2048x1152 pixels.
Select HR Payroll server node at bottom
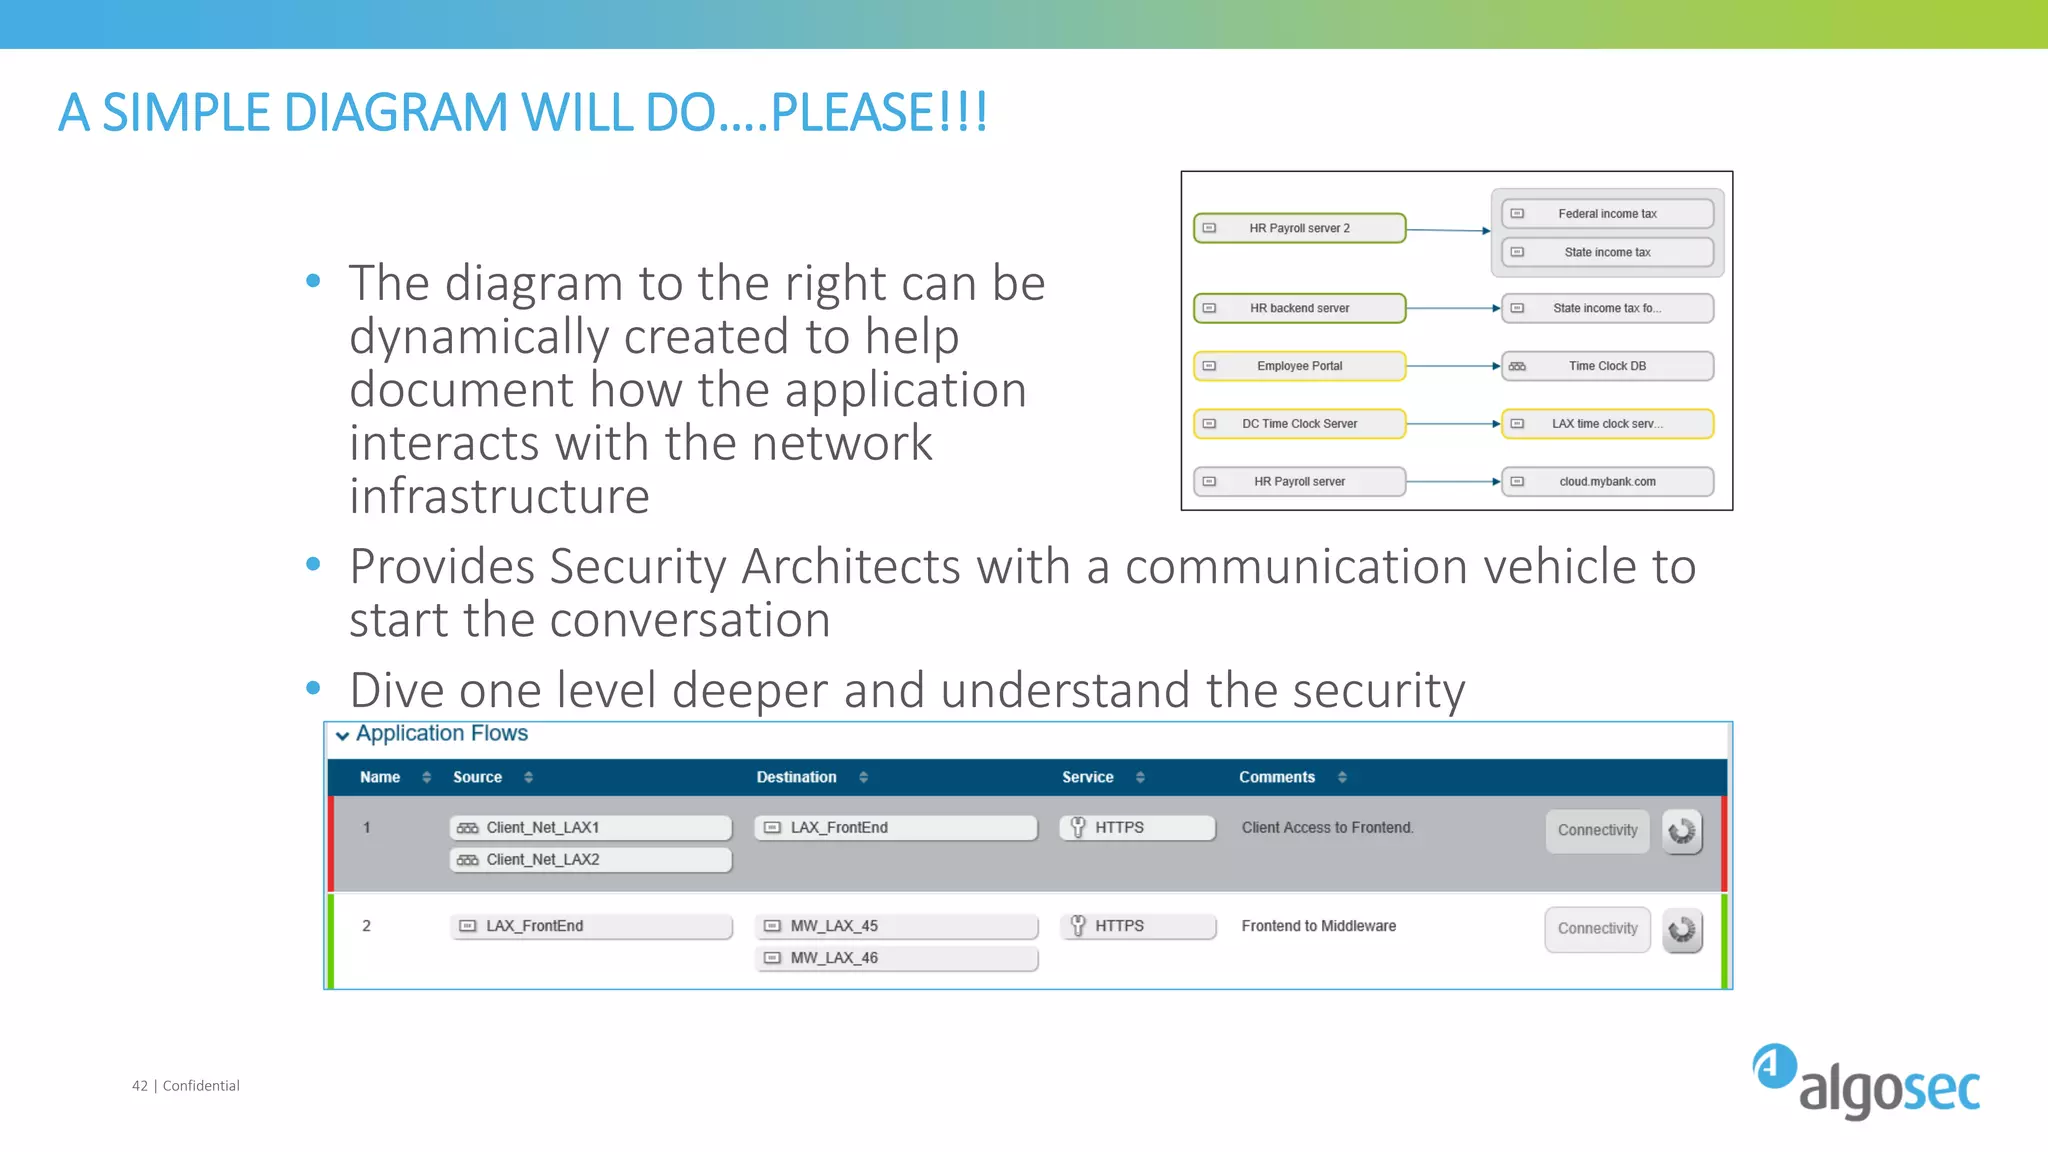pyautogui.click(x=1300, y=482)
